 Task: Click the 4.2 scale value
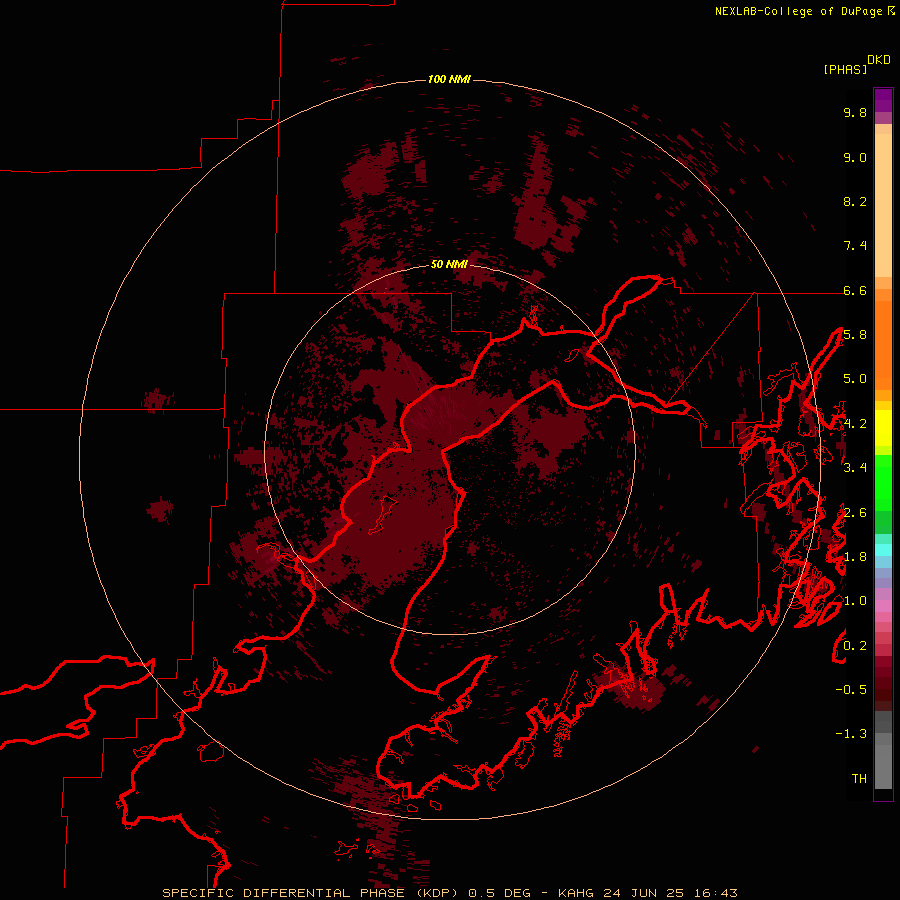pyautogui.click(x=855, y=424)
